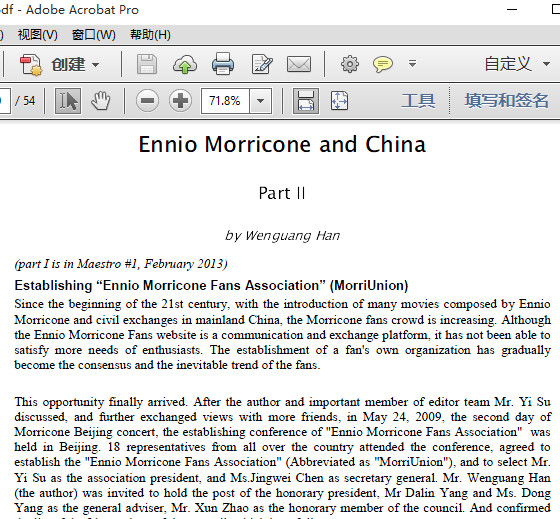Click the Email envelope icon
This screenshot has height=519, width=560.
299,65
